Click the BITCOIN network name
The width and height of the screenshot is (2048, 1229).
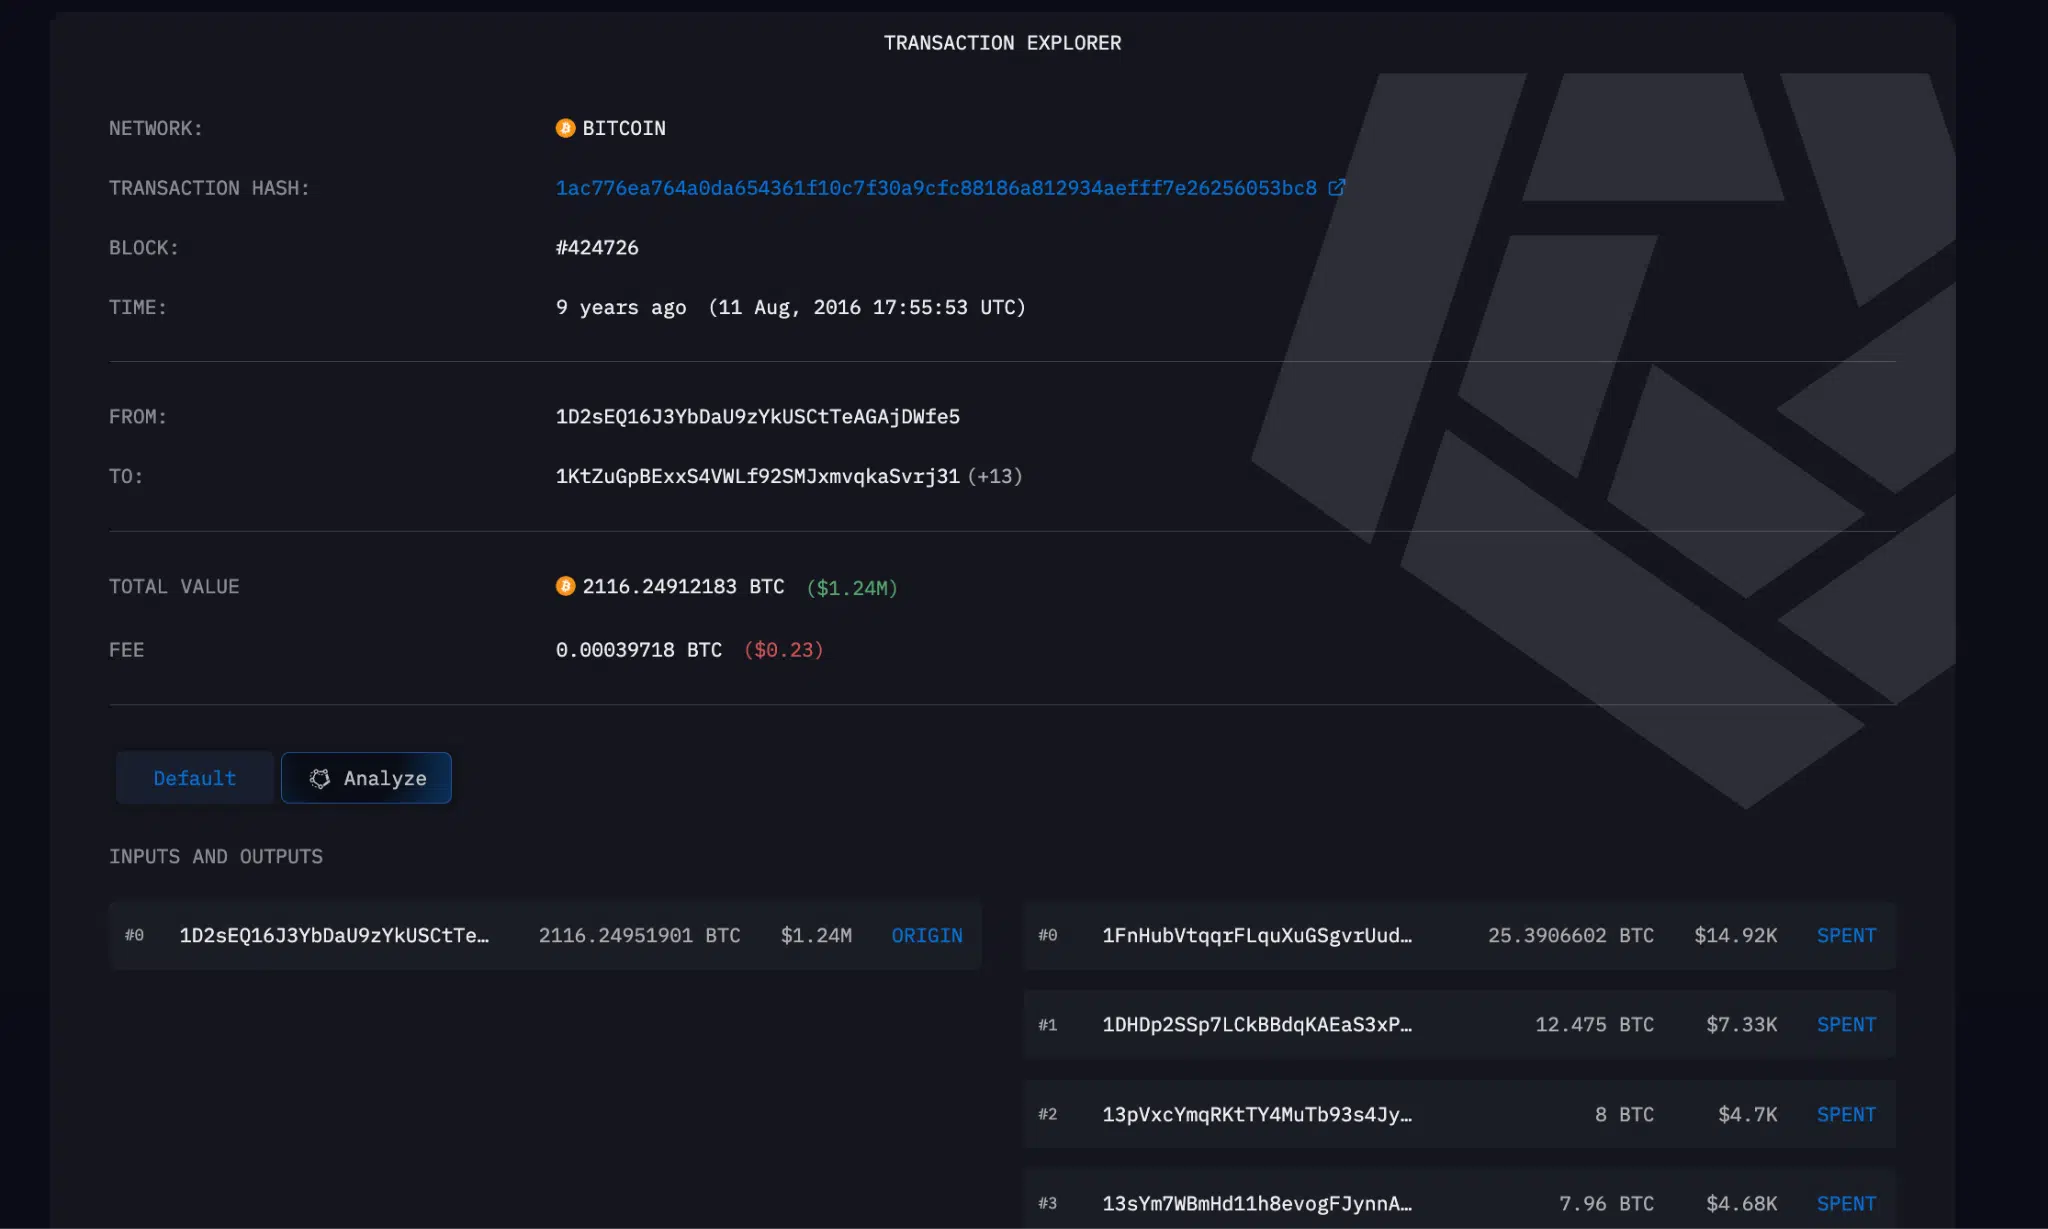point(624,128)
